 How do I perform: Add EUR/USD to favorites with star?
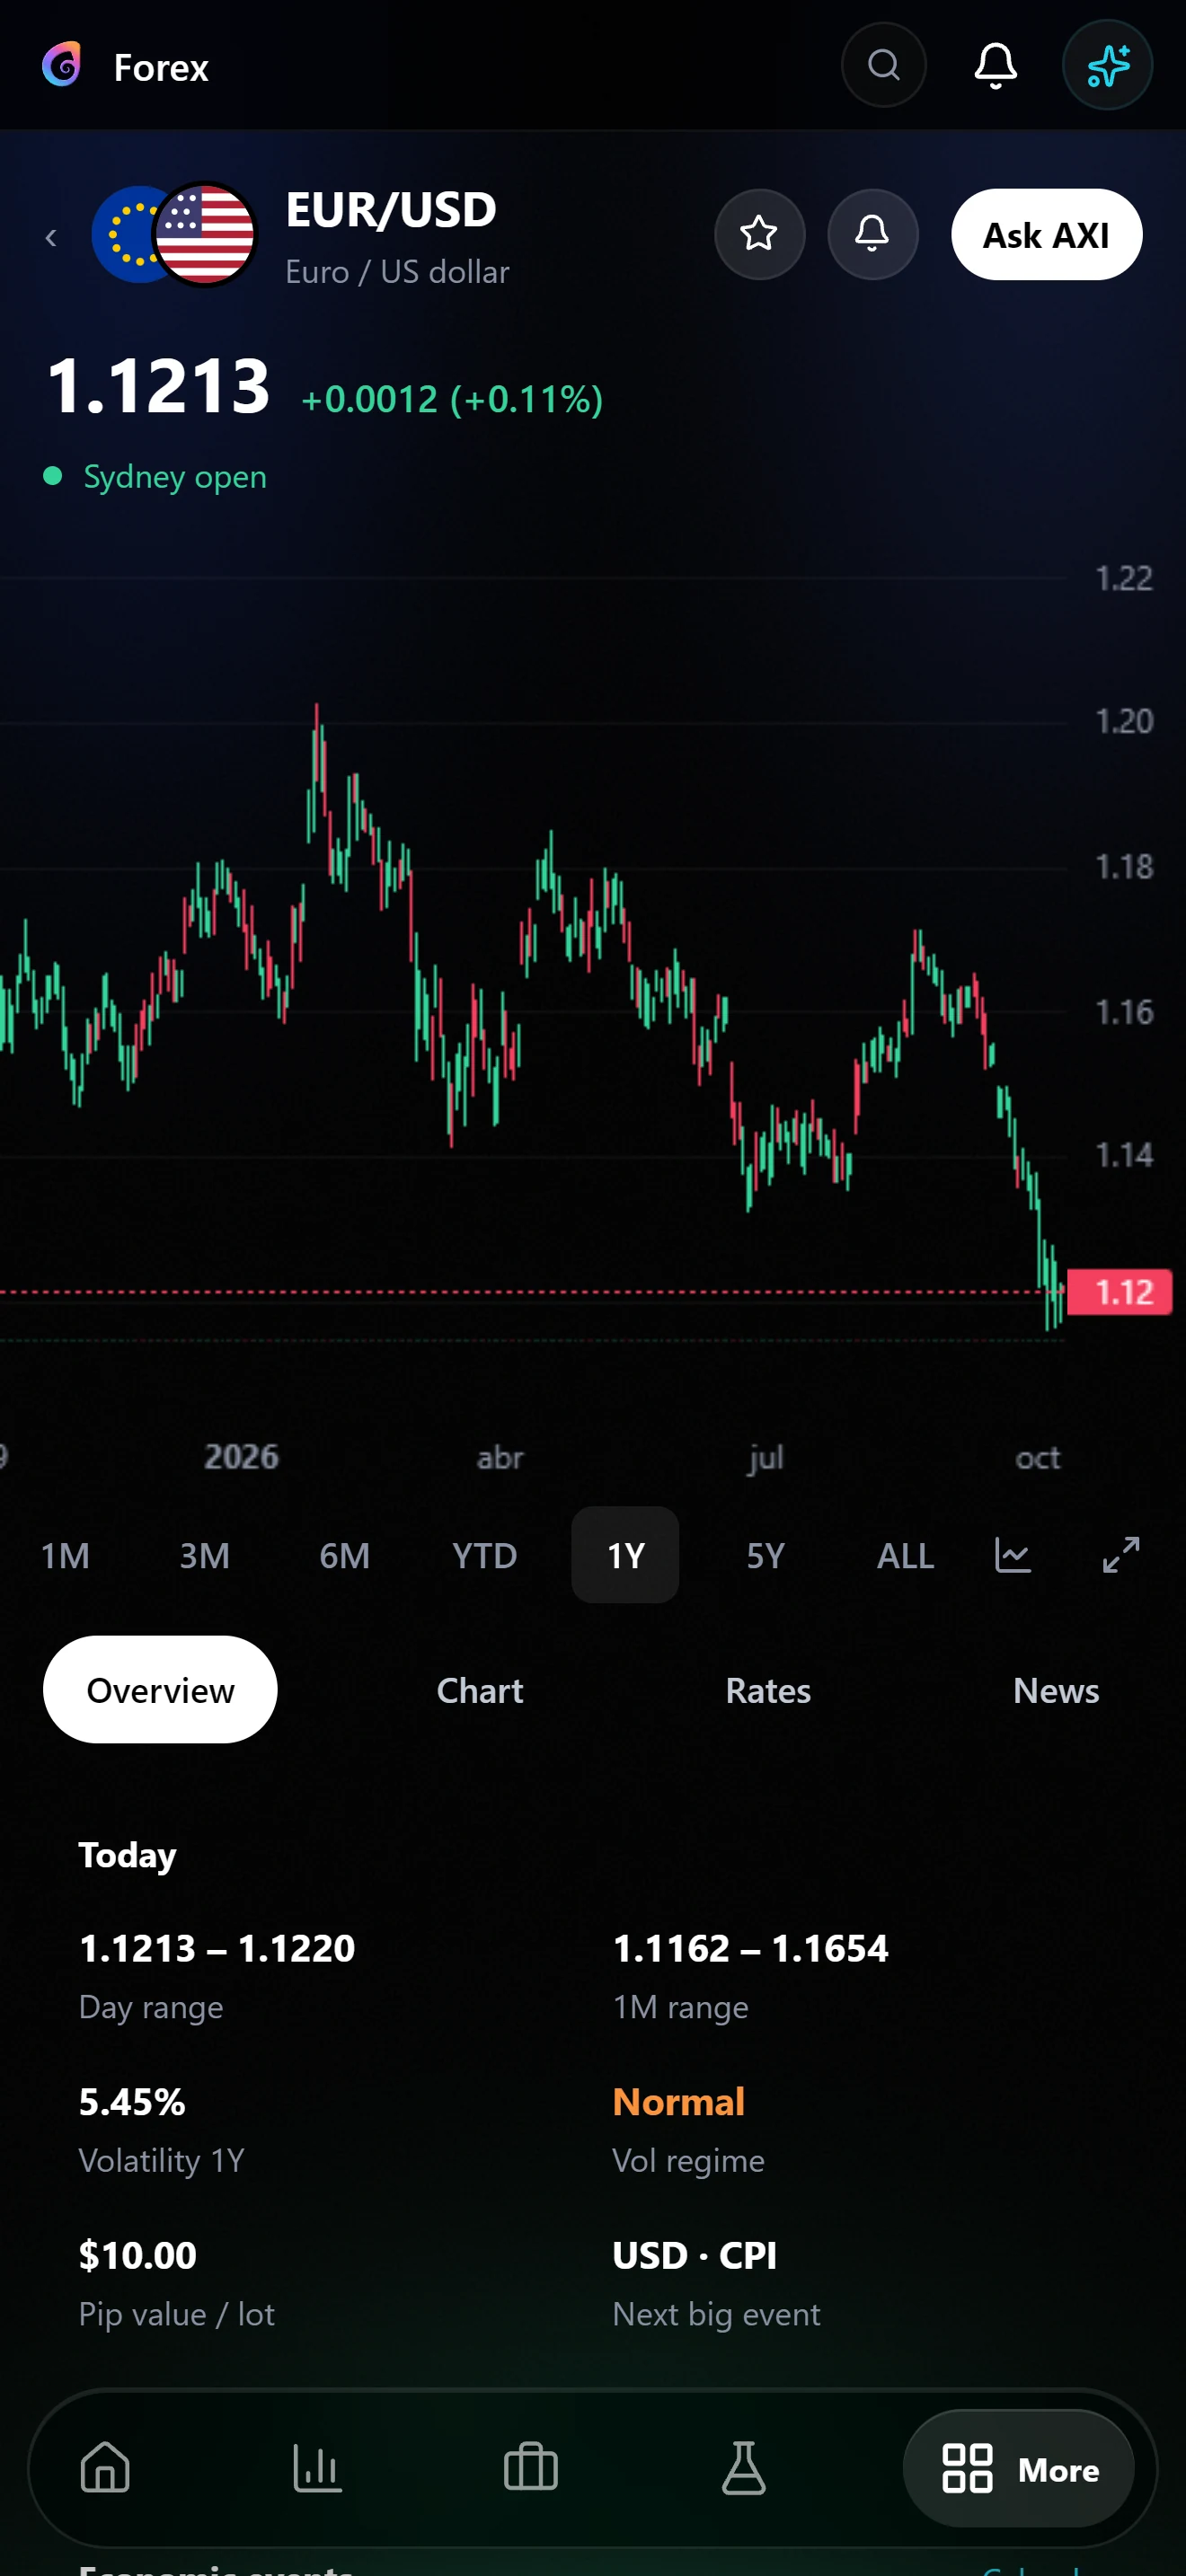759,235
